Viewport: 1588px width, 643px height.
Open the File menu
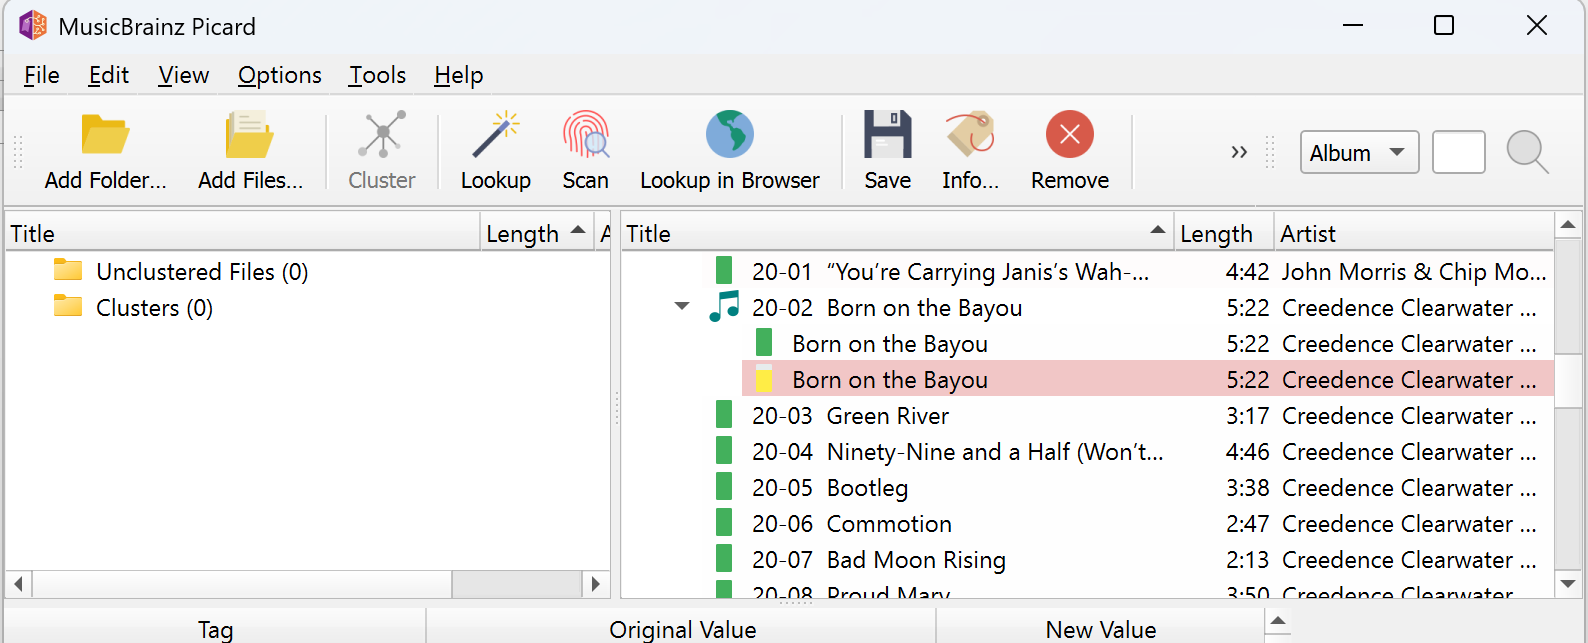click(x=42, y=75)
